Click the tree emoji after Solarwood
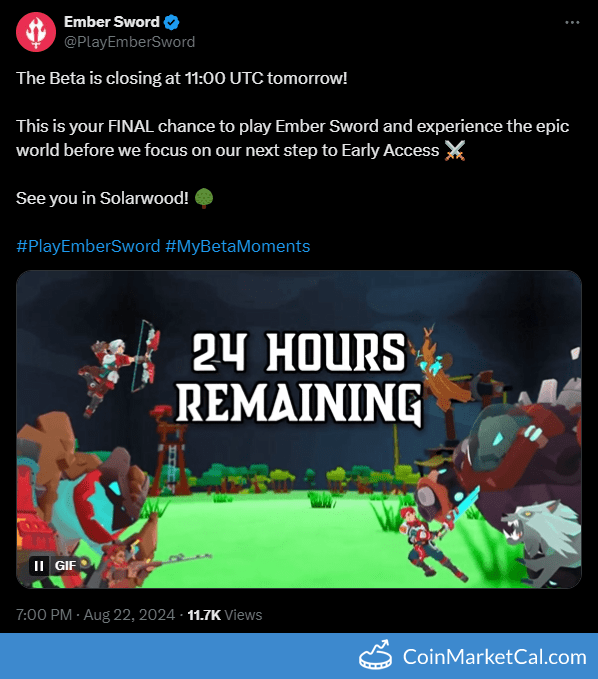This screenshot has height=679, width=598. (x=204, y=198)
